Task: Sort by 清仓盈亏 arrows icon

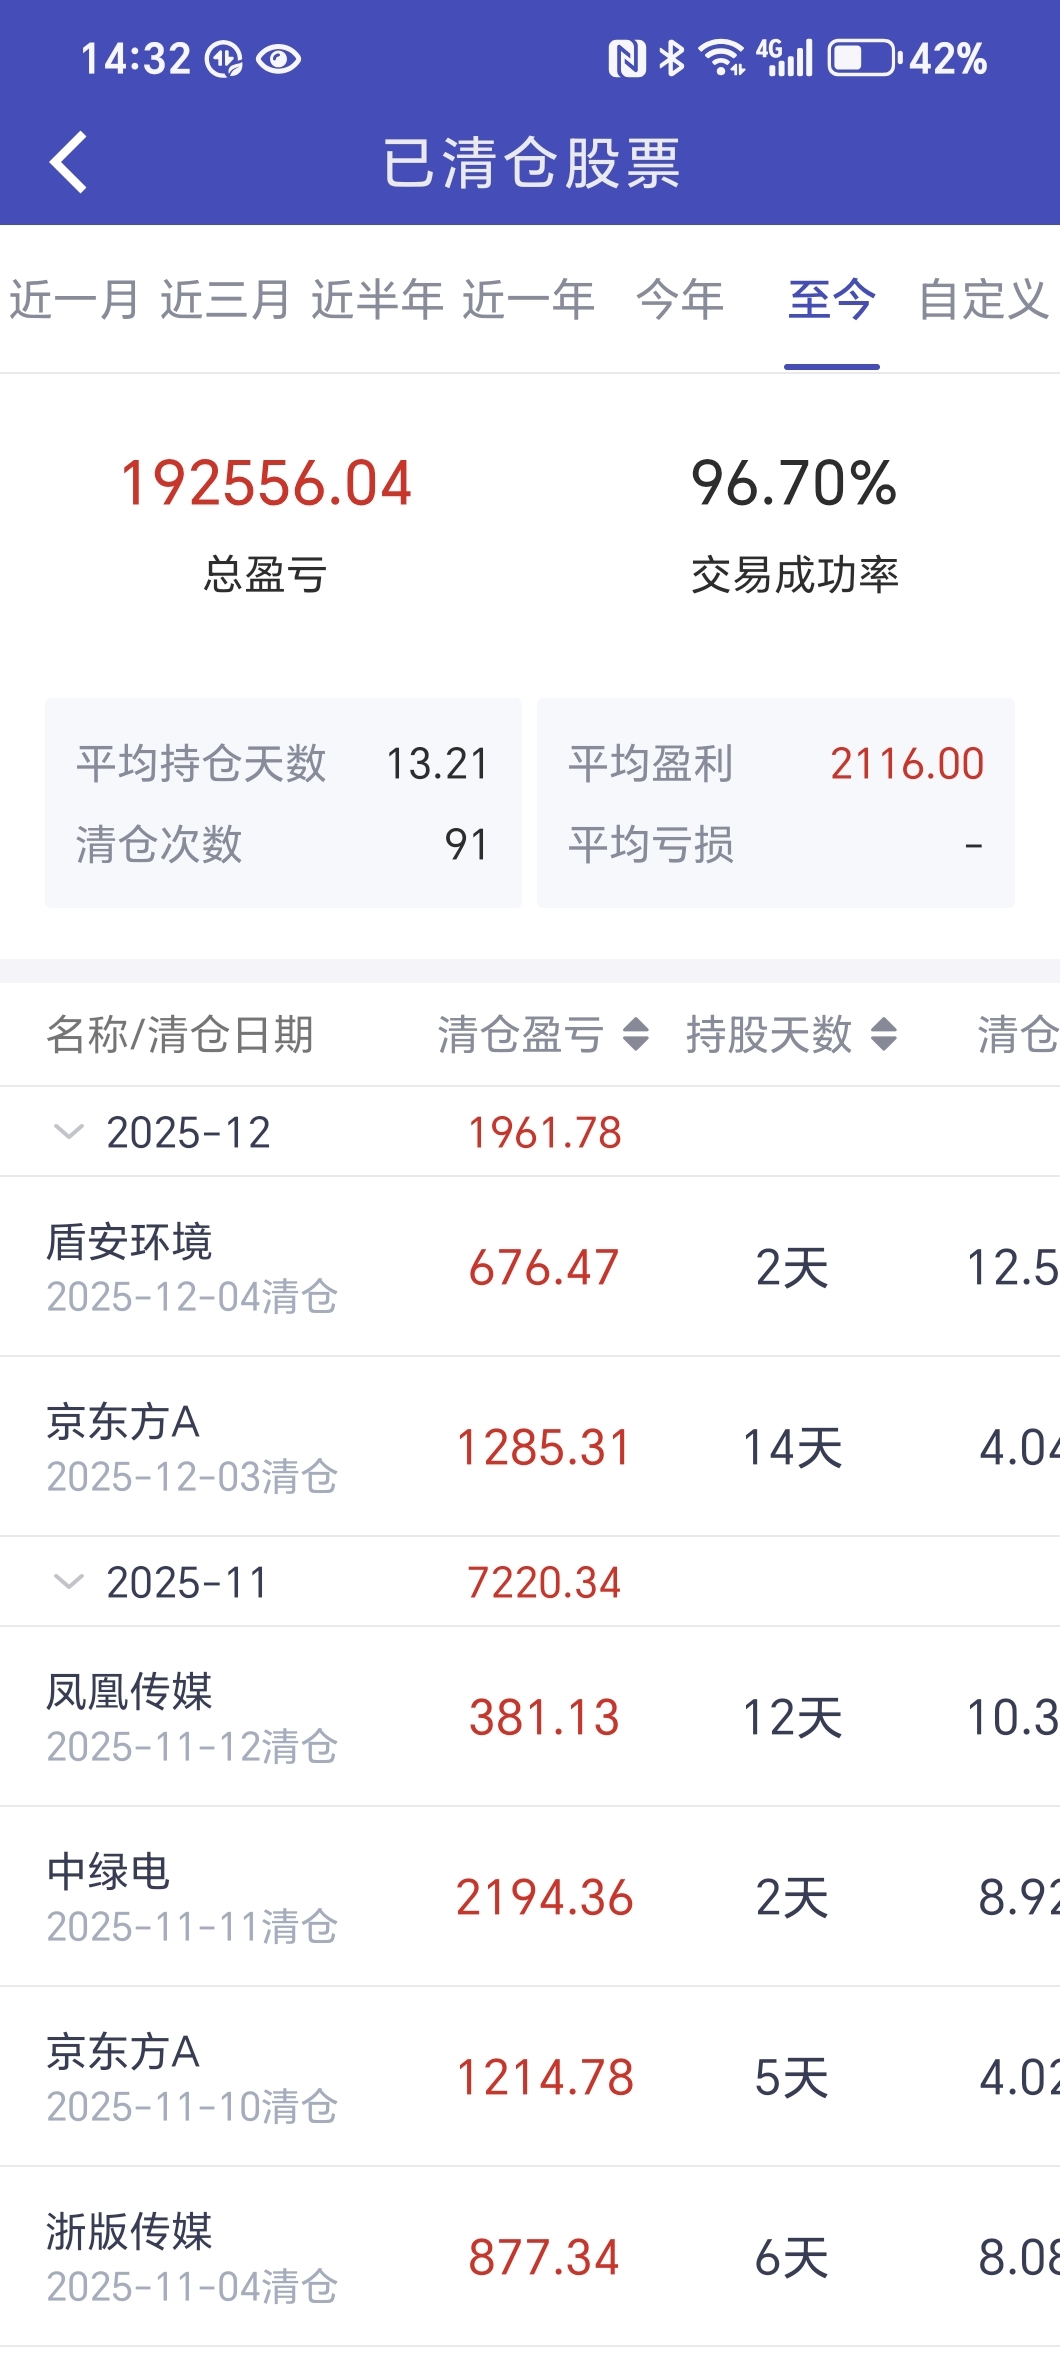Action: point(636,1034)
